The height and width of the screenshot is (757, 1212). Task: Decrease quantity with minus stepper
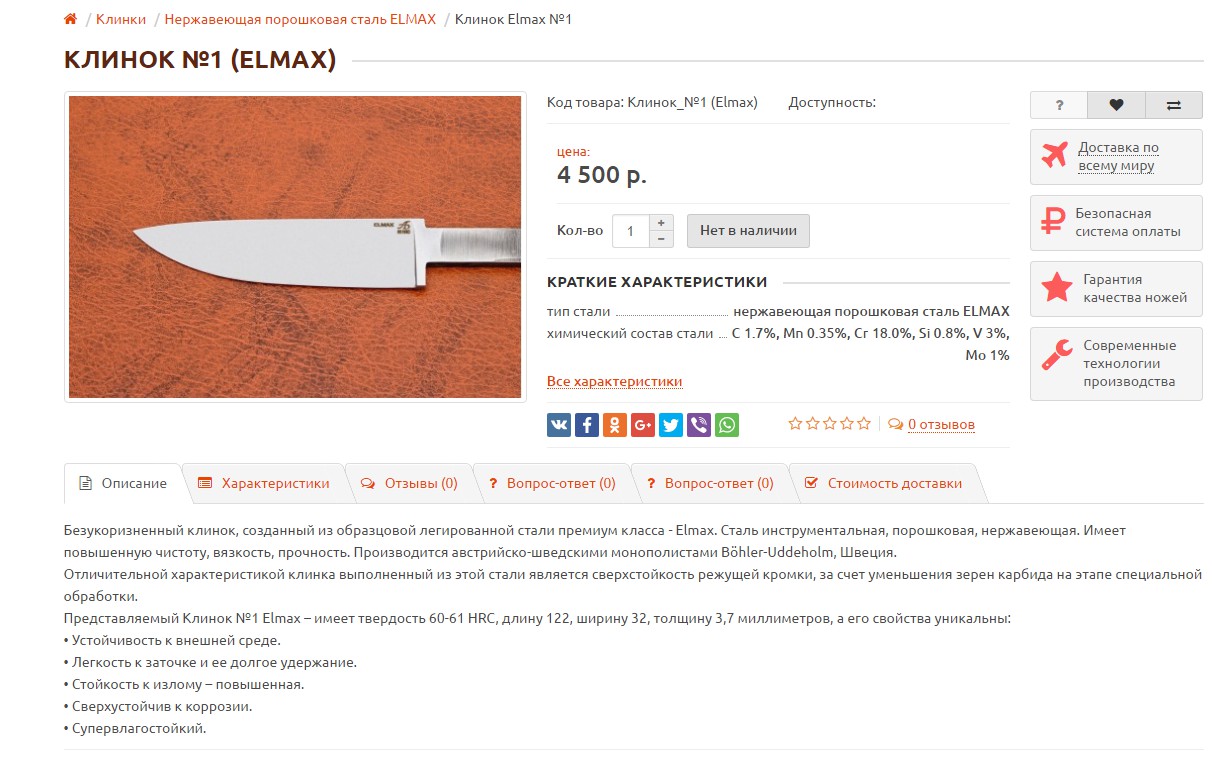tap(661, 239)
